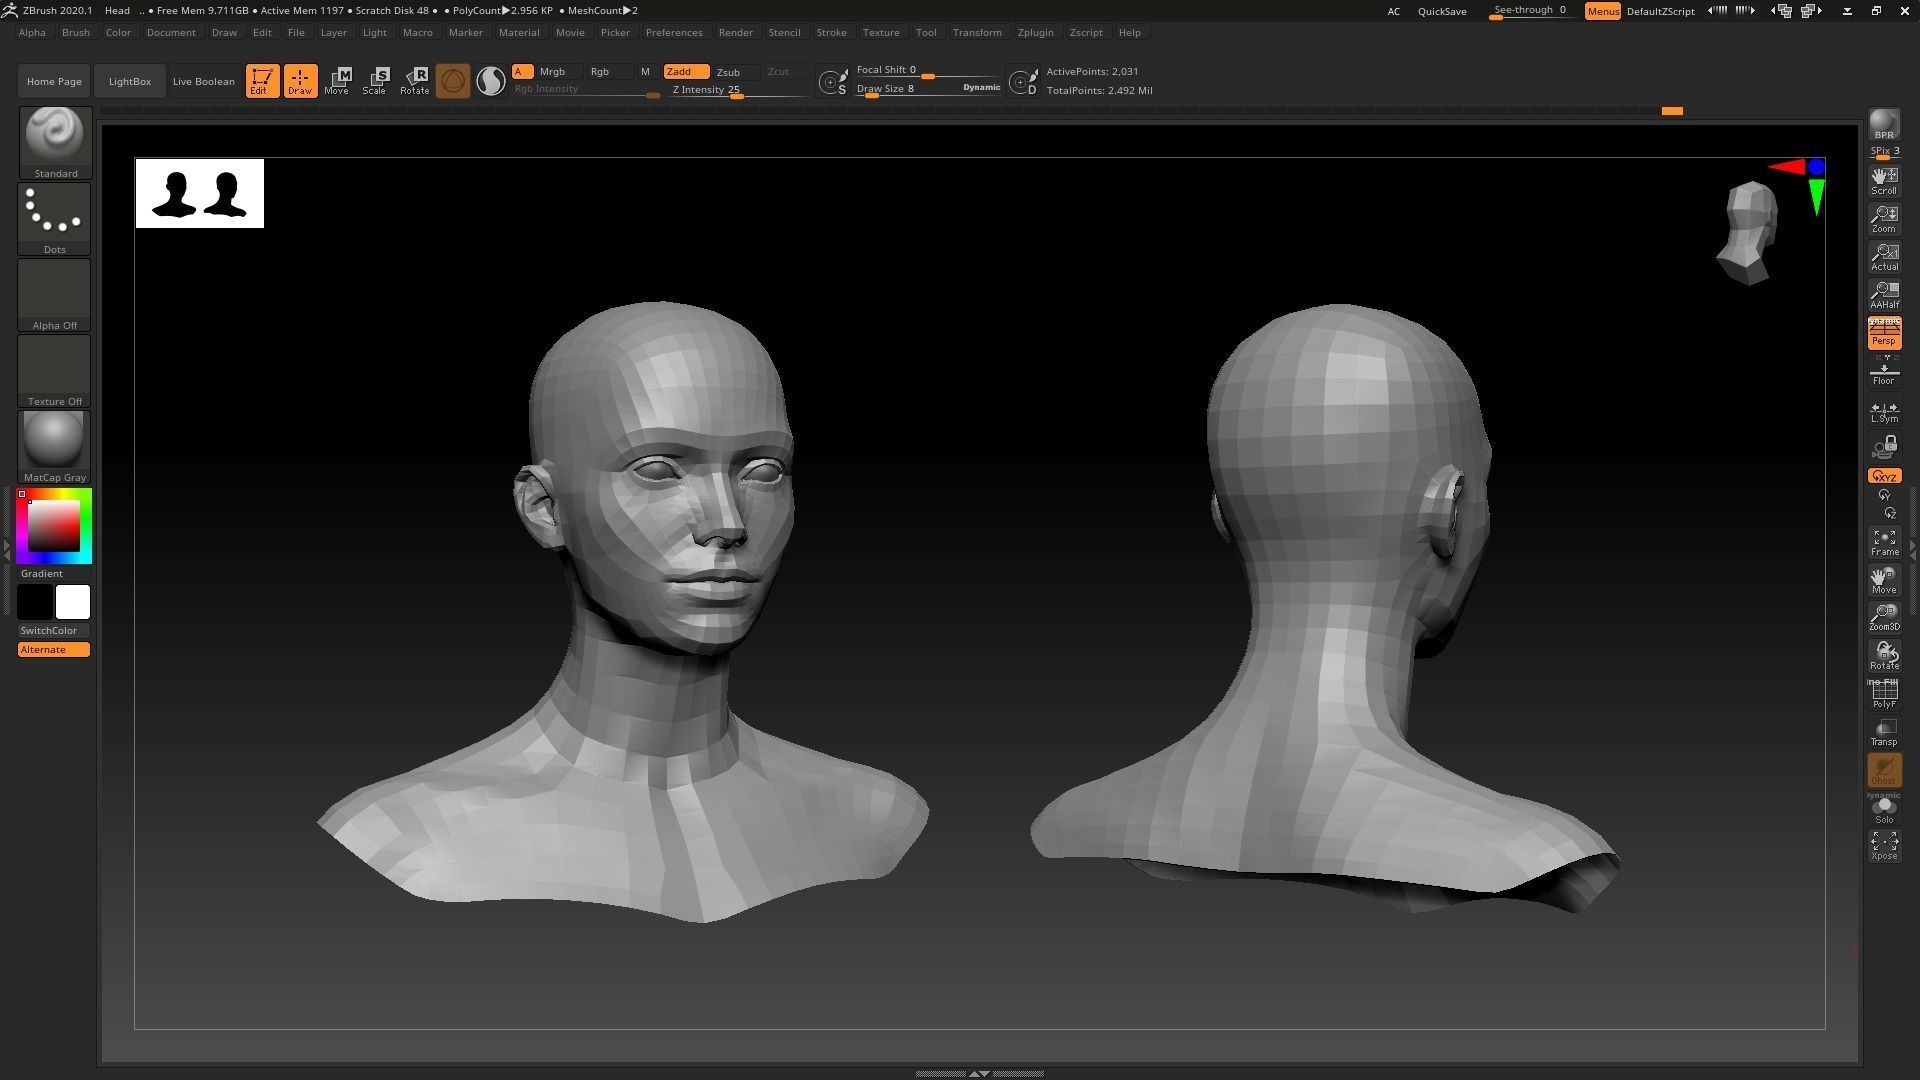The width and height of the screenshot is (1920, 1080).
Task: Click the Xpose icon
Action: coord(1884,846)
